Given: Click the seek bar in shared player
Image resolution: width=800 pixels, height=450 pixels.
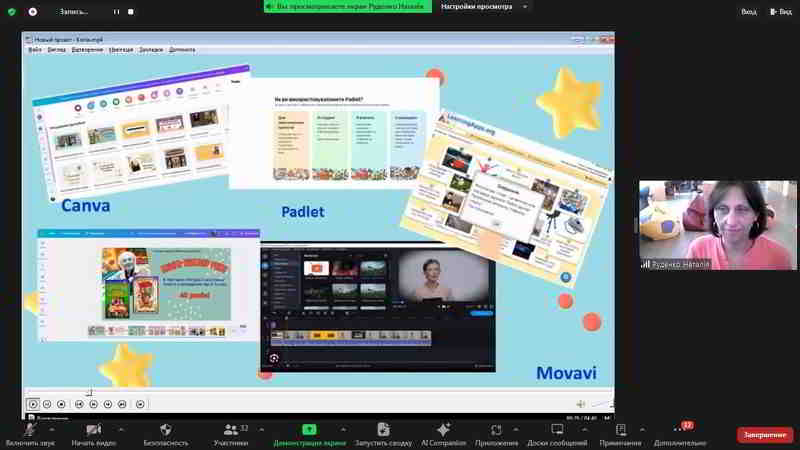Looking at the screenshot, I should pos(318,392).
